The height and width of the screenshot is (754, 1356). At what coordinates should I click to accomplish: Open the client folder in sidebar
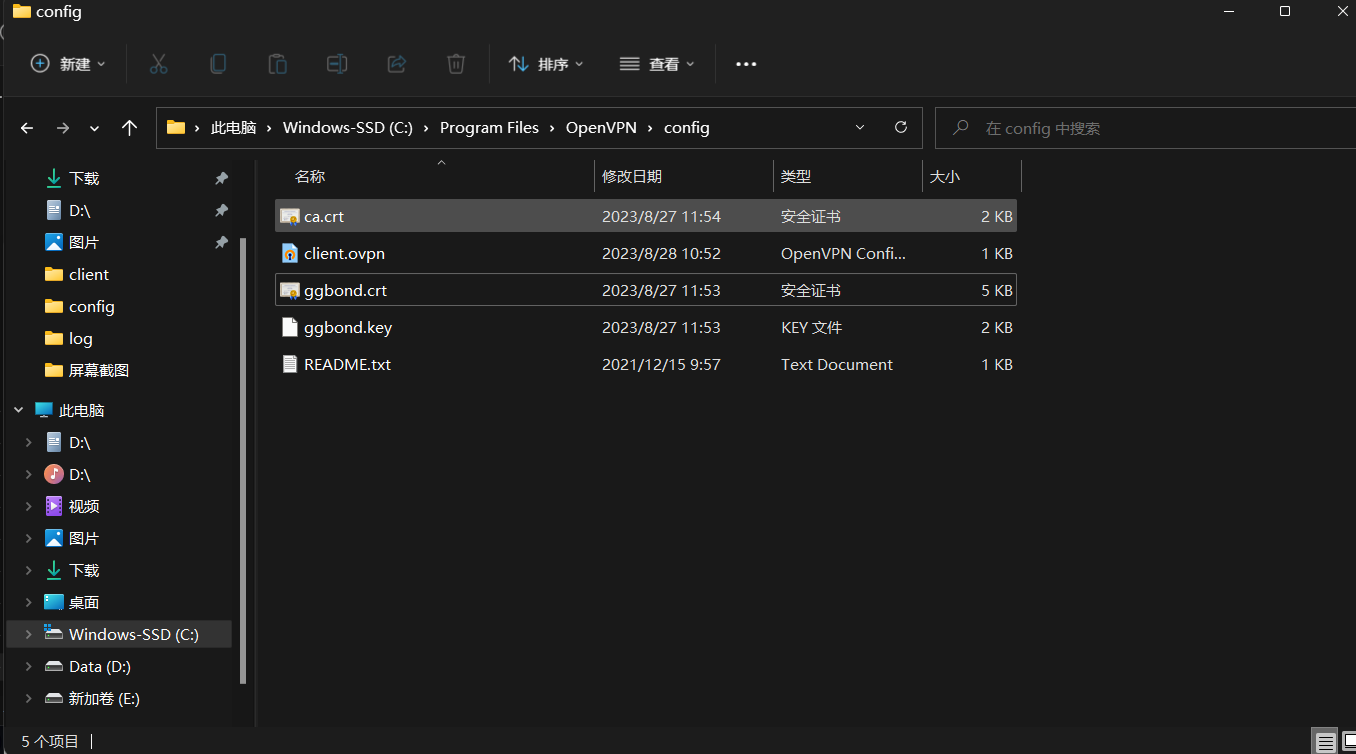(x=88, y=274)
